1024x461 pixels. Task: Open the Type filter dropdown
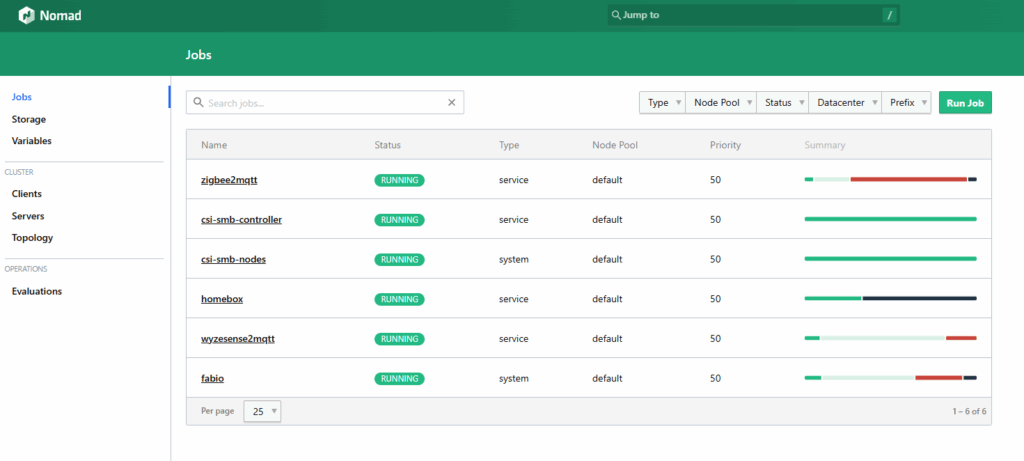coord(662,103)
